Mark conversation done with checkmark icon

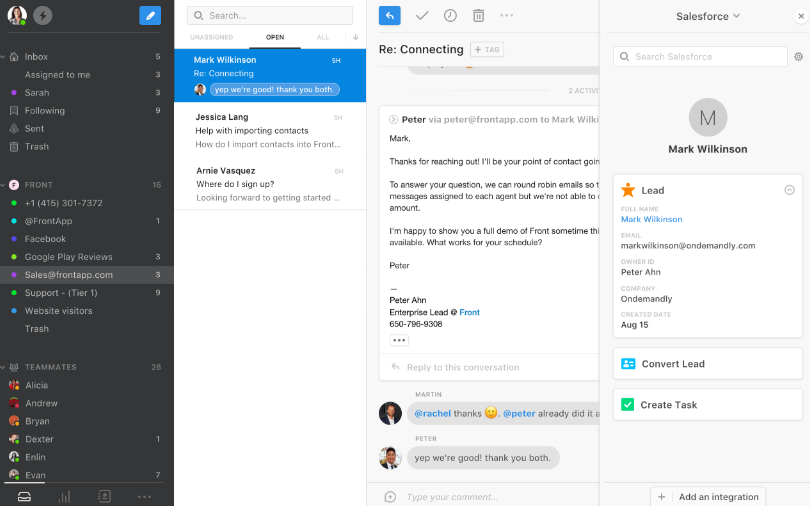(x=422, y=15)
